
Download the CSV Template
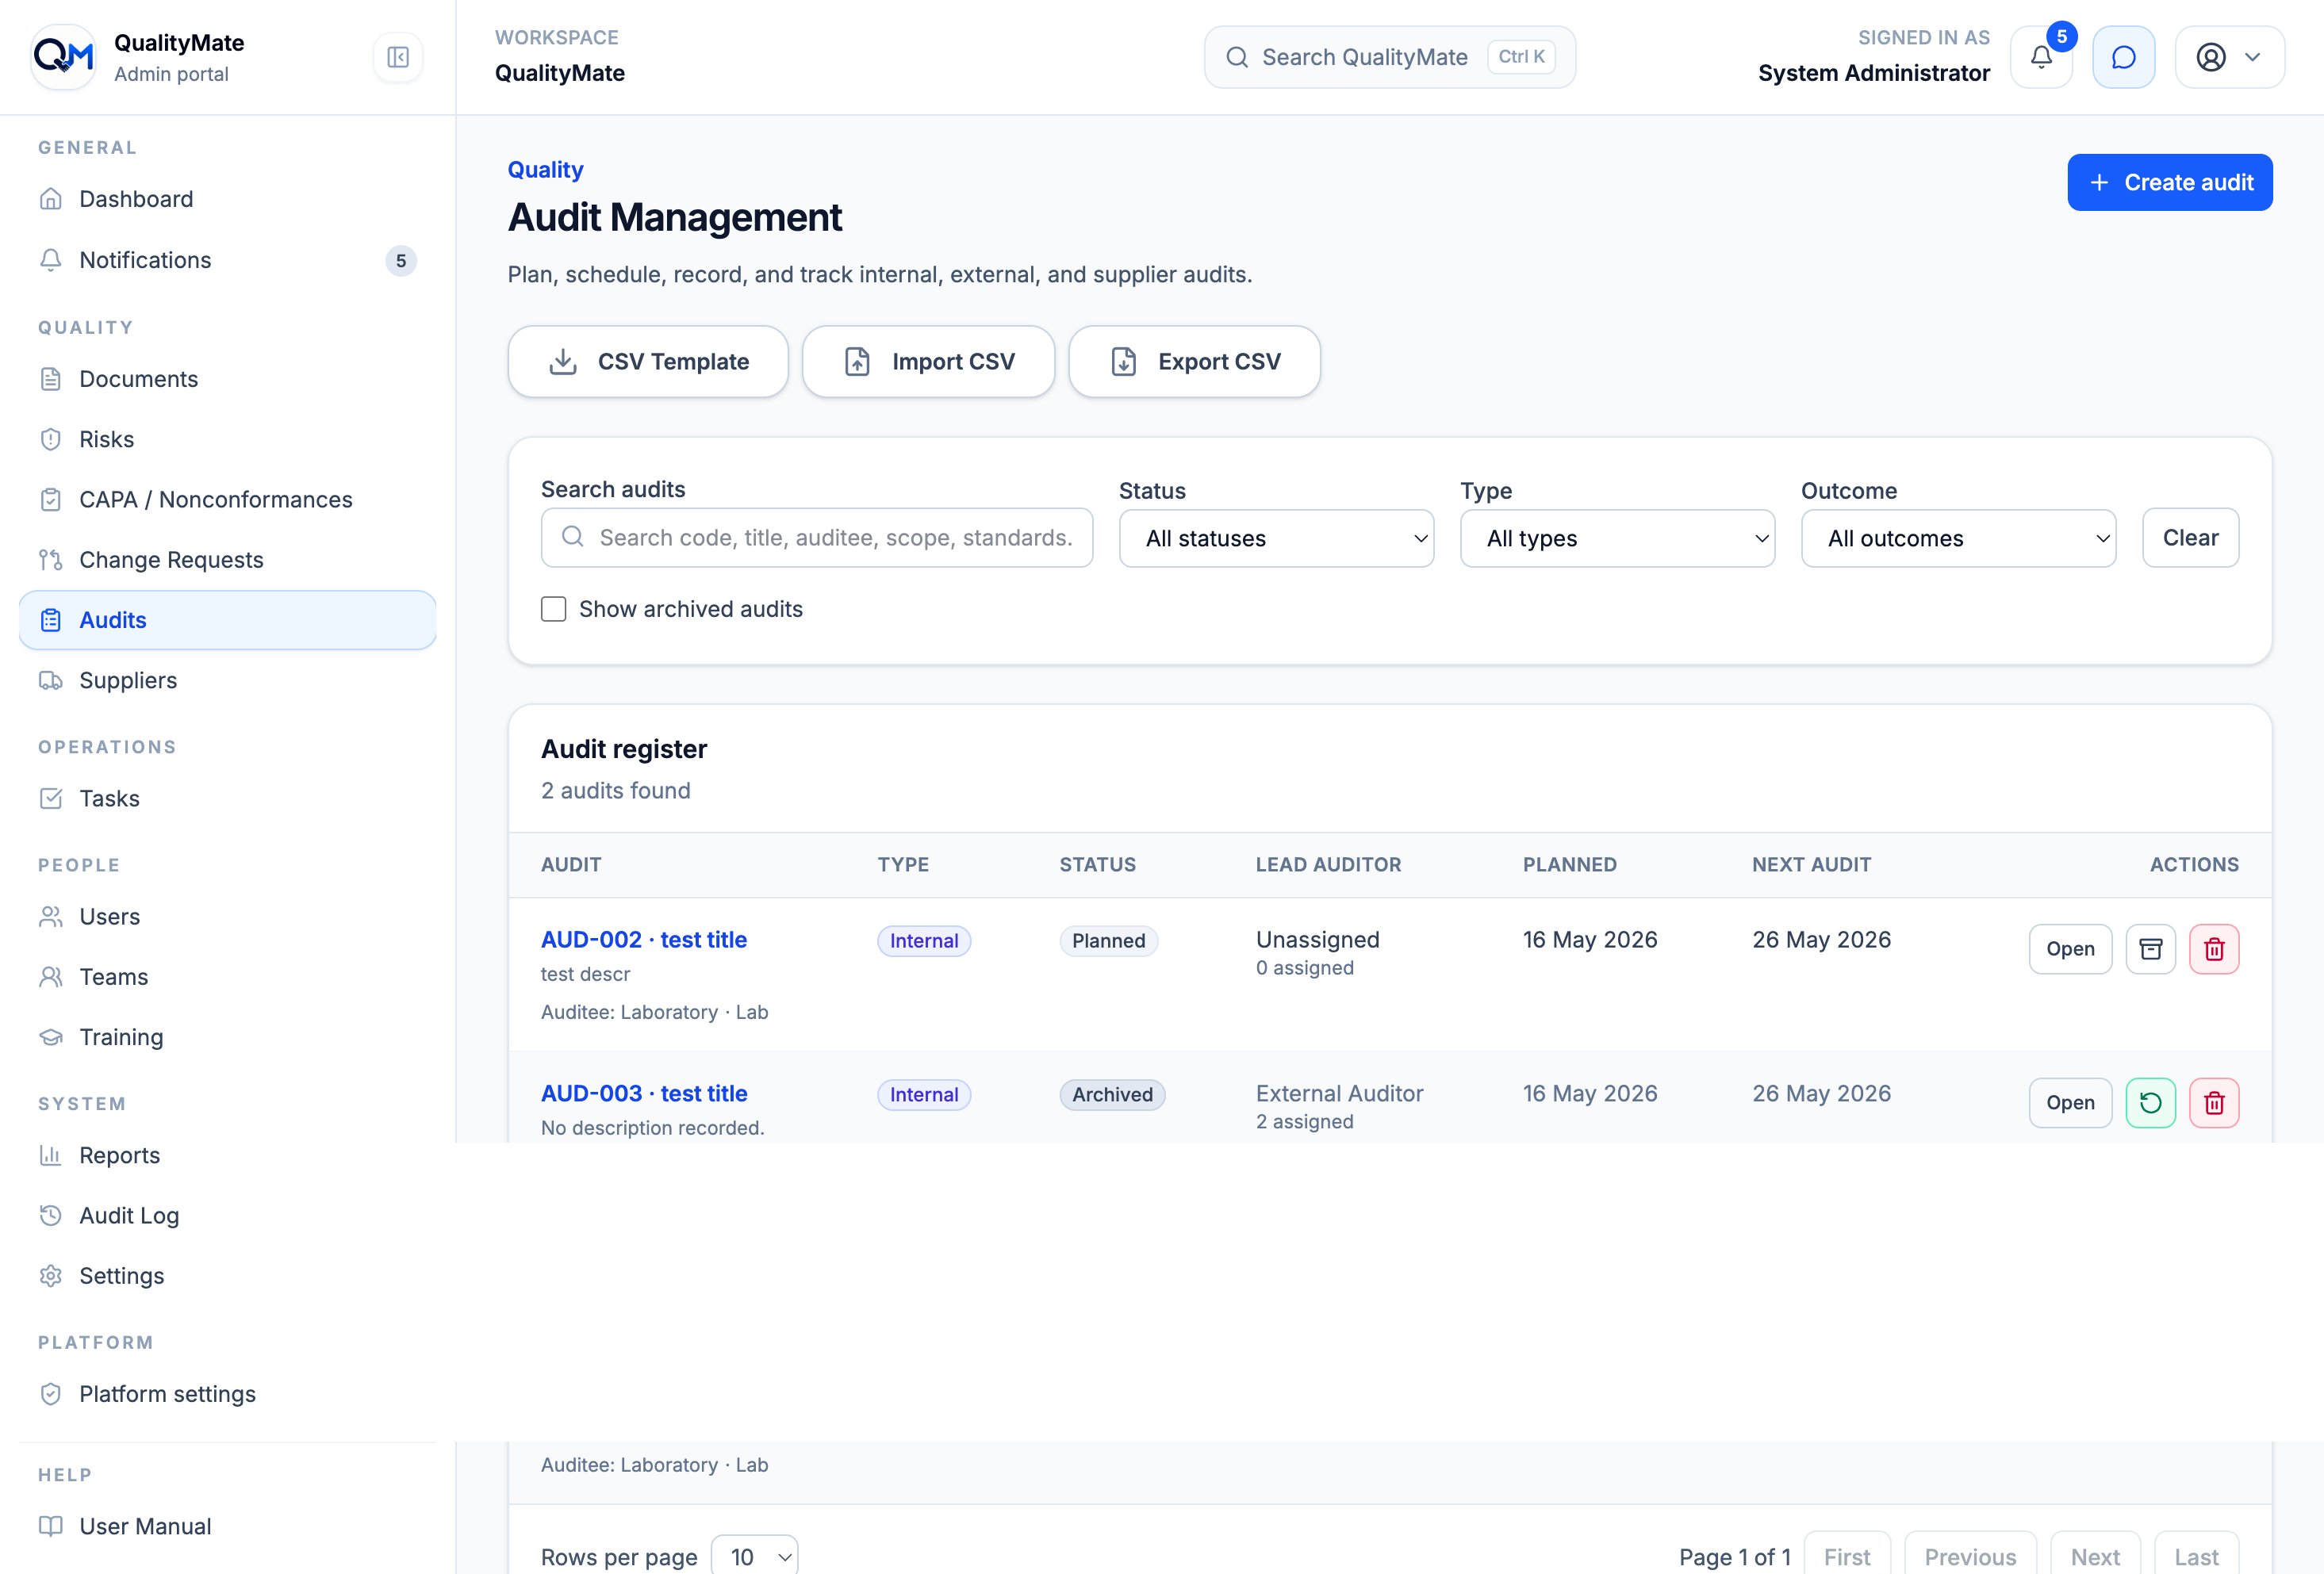click(x=648, y=361)
